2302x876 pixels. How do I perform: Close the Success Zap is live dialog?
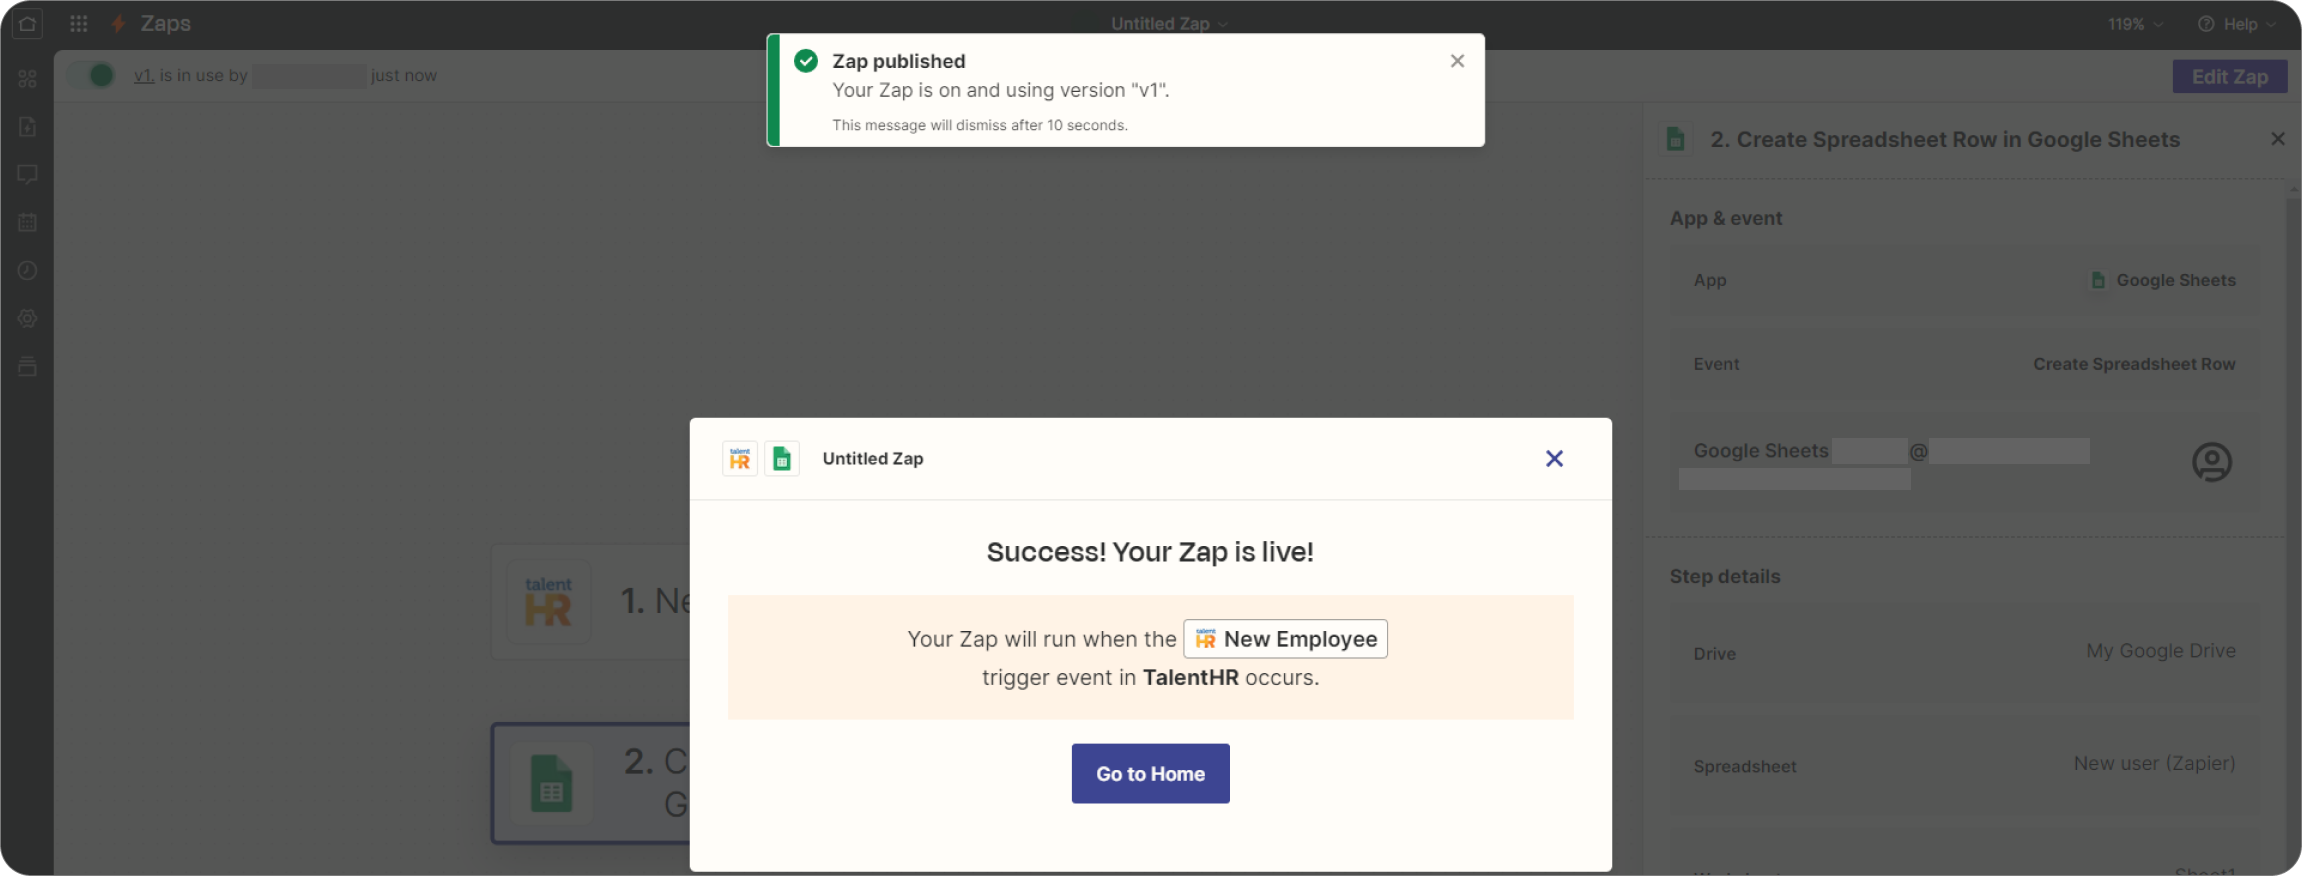pyautogui.click(x=1554, y=458)
